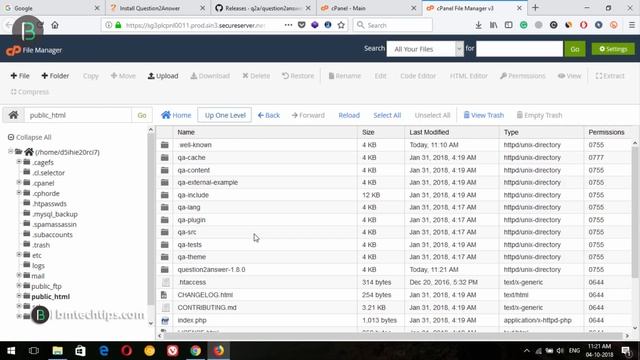Image resolution: width=640 pixels, height=360 pixels.
Task: Open the All Your Files search dropdown
Action: [x=425, y=49]
